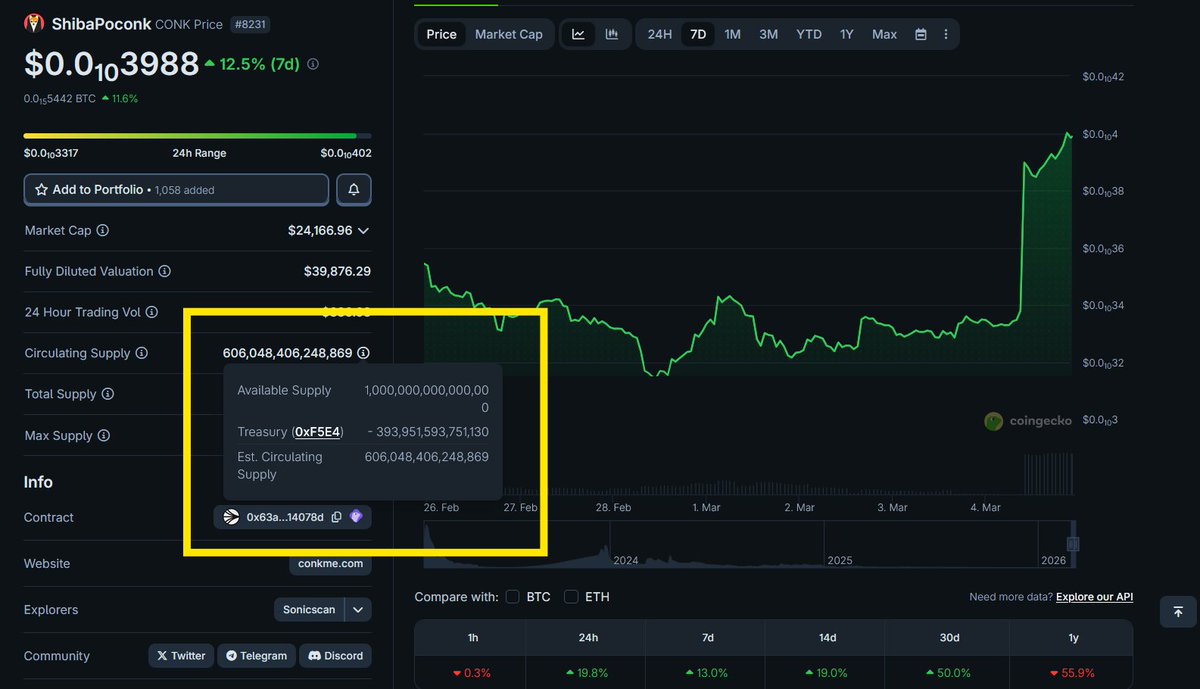Click the chart navigator right handle

[1073, 544]
